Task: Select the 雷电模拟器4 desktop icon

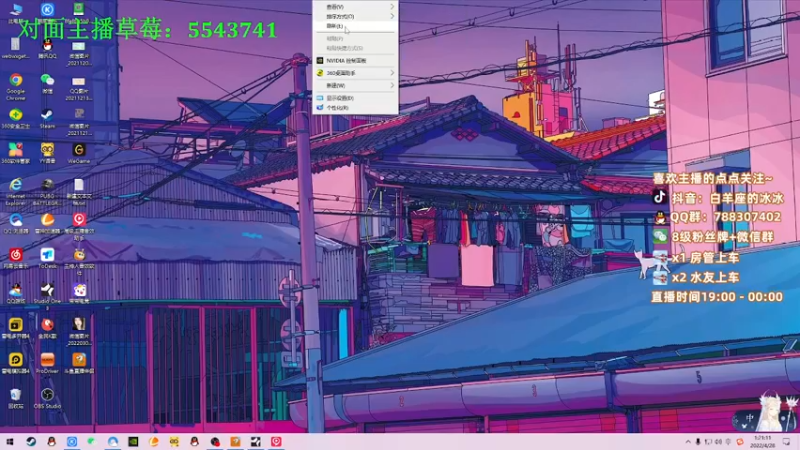Action: point(16,364)
